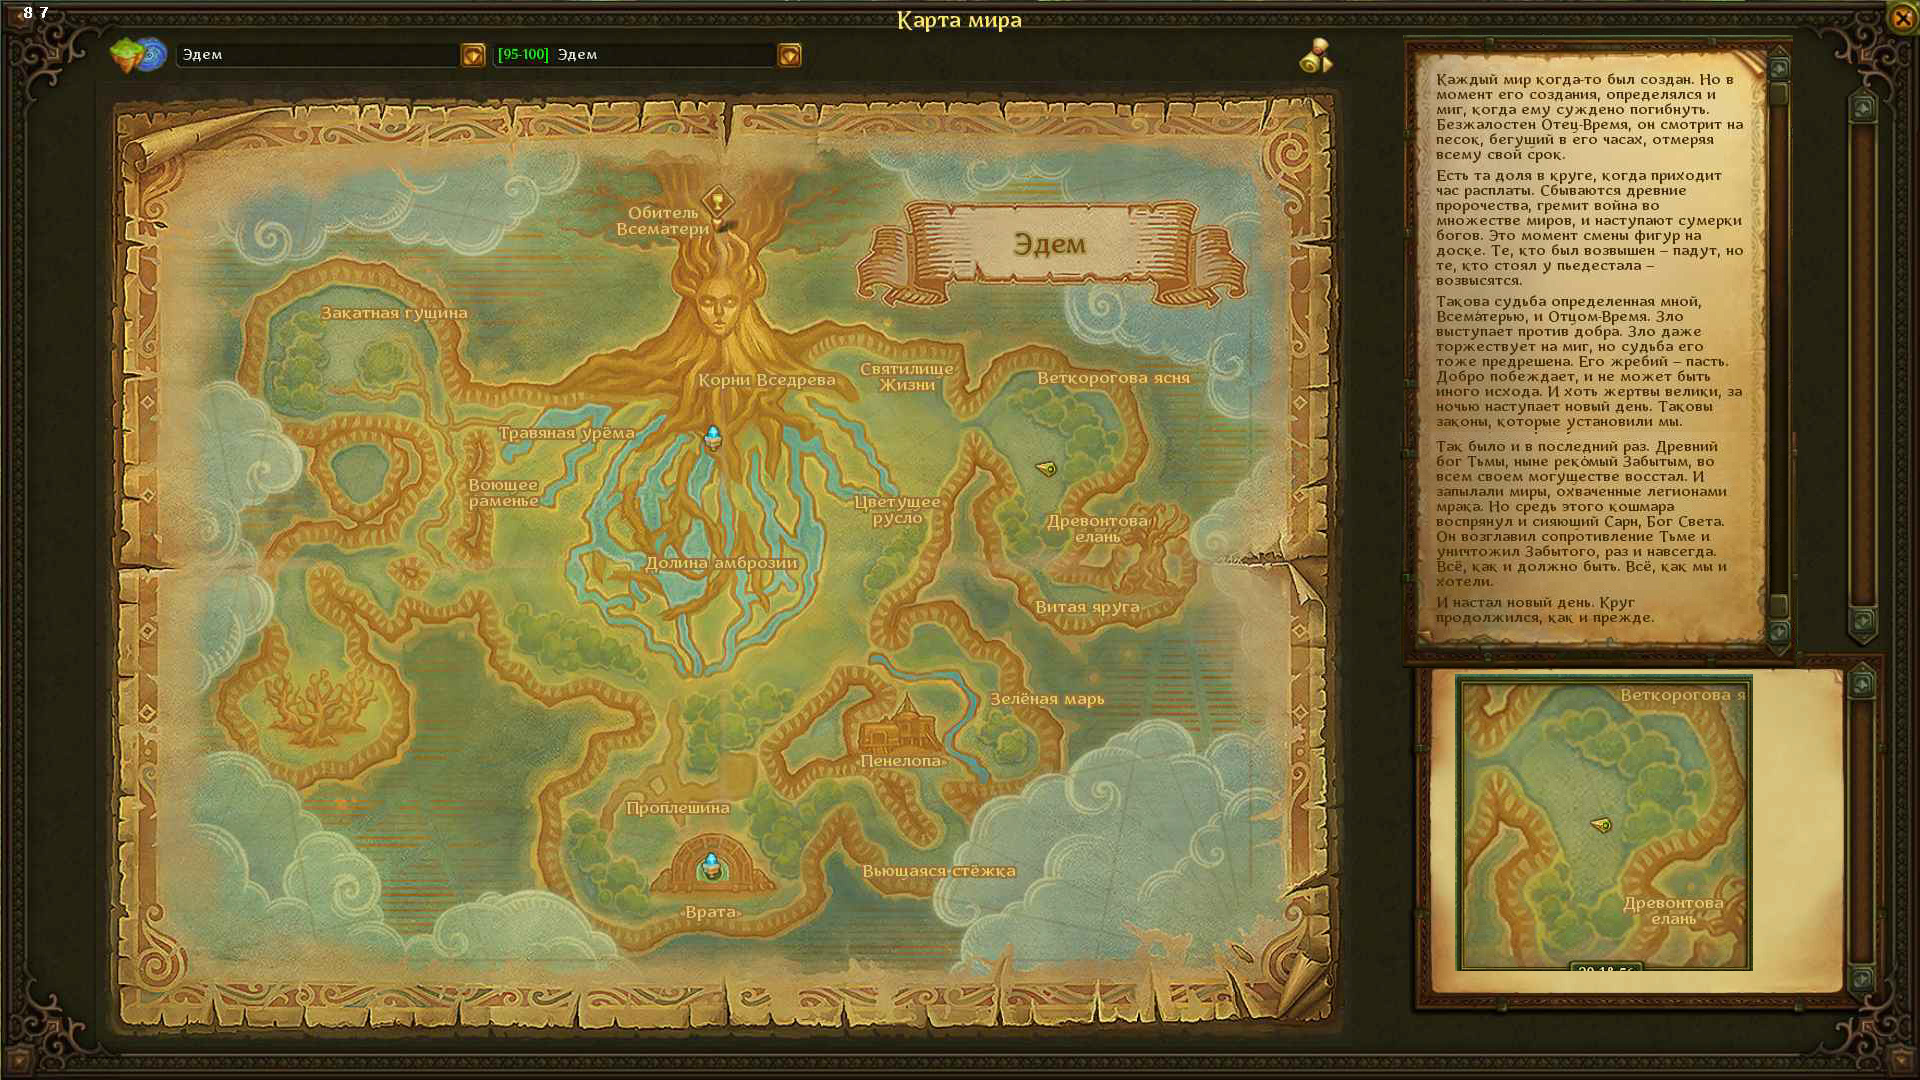Screen dimensions: 1920x1080
Task: Click the portal crystal icon at Врата
Action: click(x=711, y=866)
